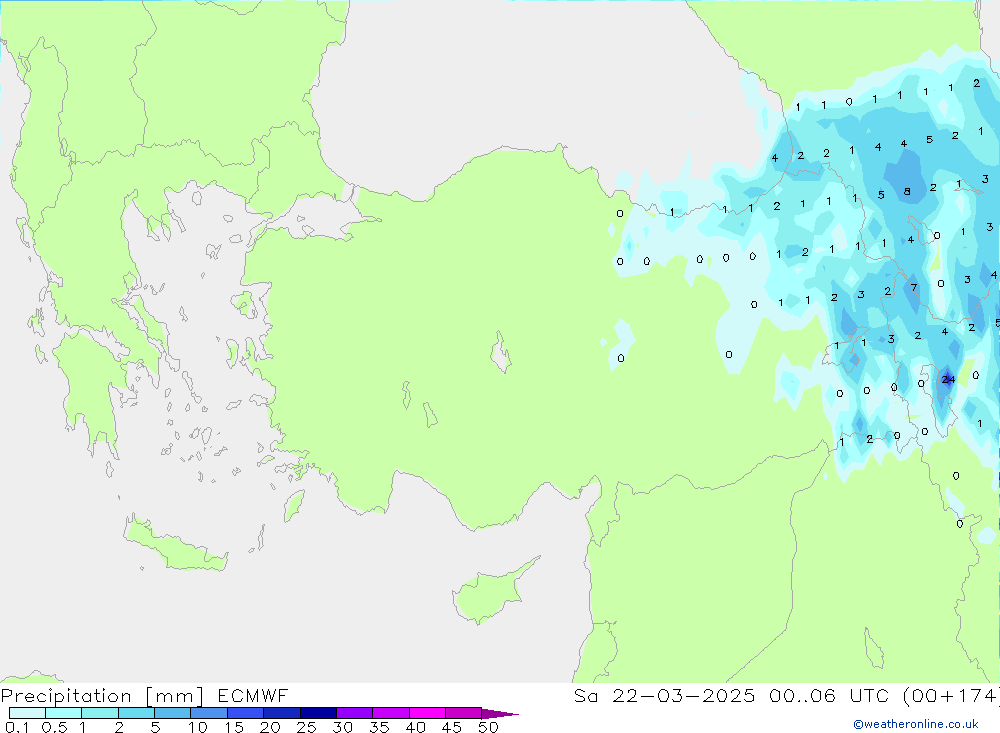1000x733 pixels.
Task: Click the '(00+174)' forecast offset text
Action: click(951, 696)
